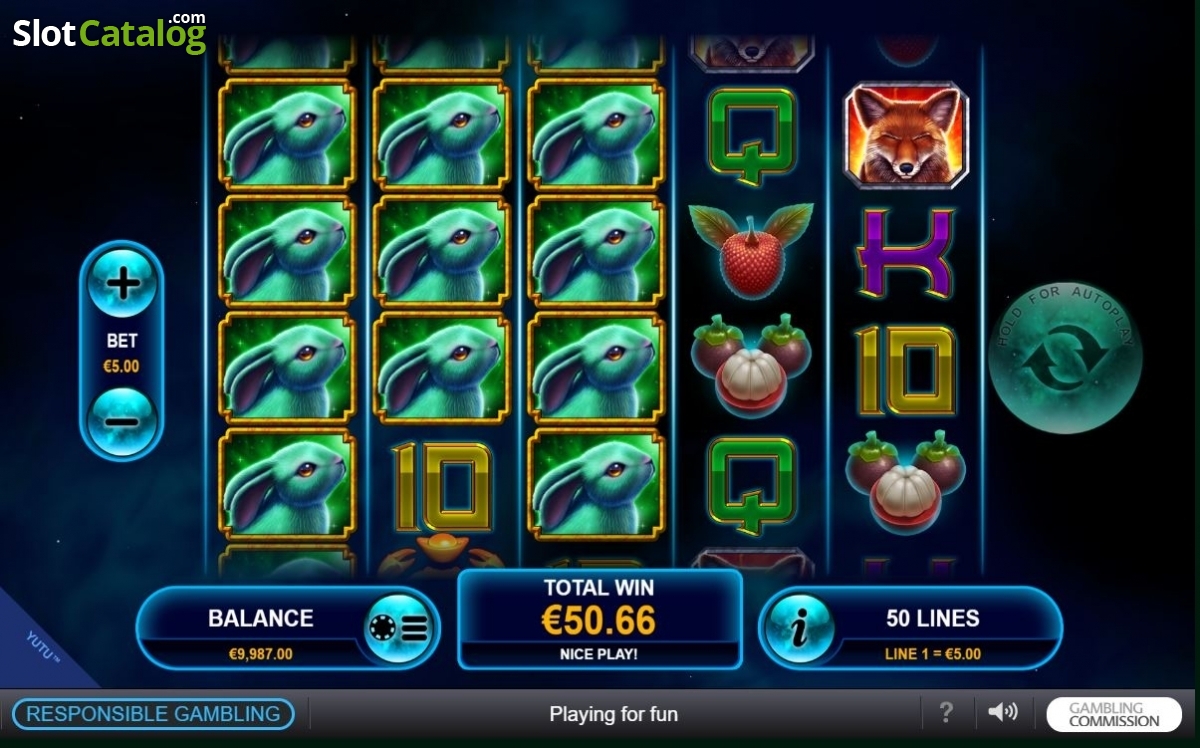The width and height of the screenshot is (1200, 748).
Task: Select the Total Win display panel
Action: [x=600, y=620]
